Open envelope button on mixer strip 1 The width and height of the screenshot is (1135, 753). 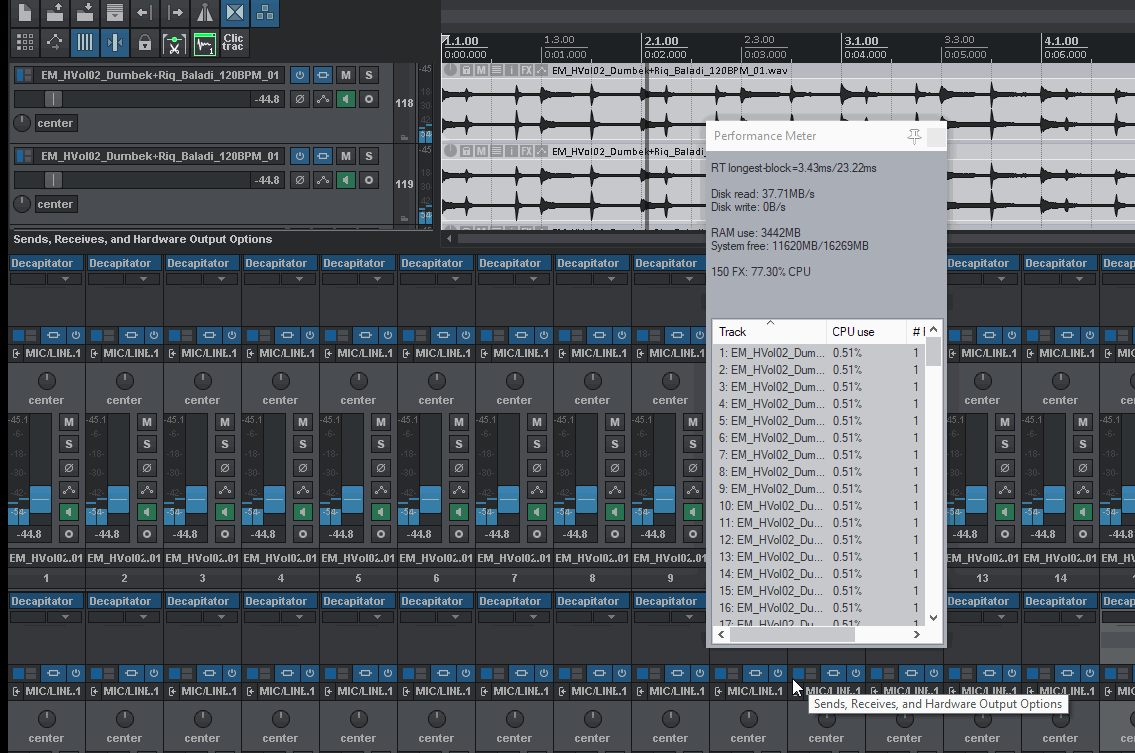click(x=69, y=490)
